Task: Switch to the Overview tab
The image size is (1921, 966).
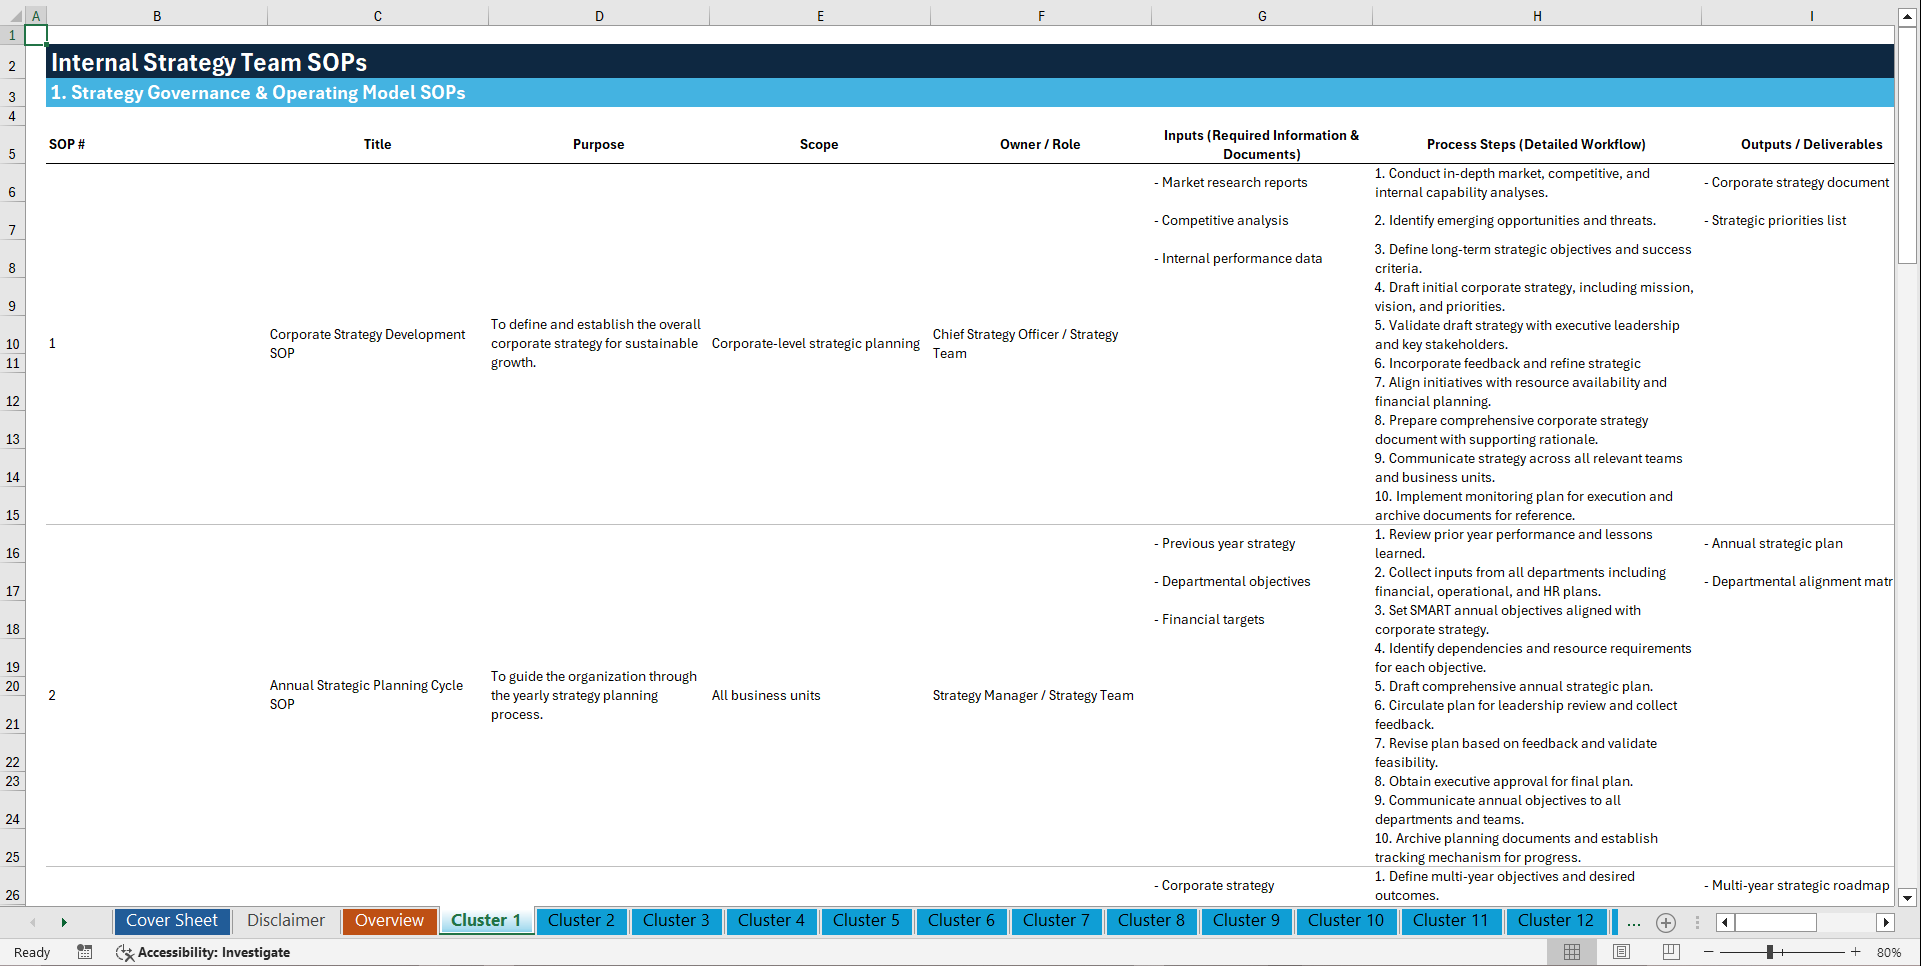Action: click(389, 921)
